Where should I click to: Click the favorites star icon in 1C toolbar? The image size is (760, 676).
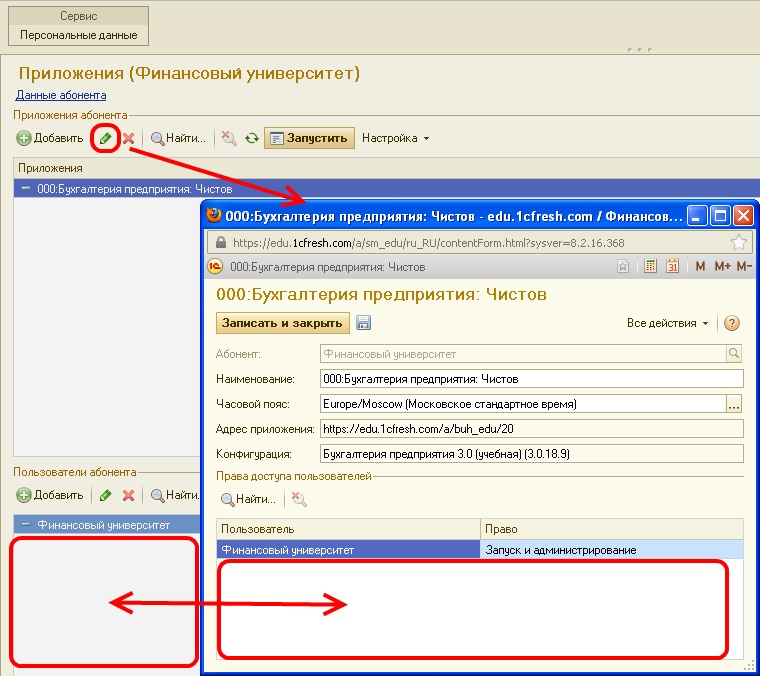tap(623, 266)
